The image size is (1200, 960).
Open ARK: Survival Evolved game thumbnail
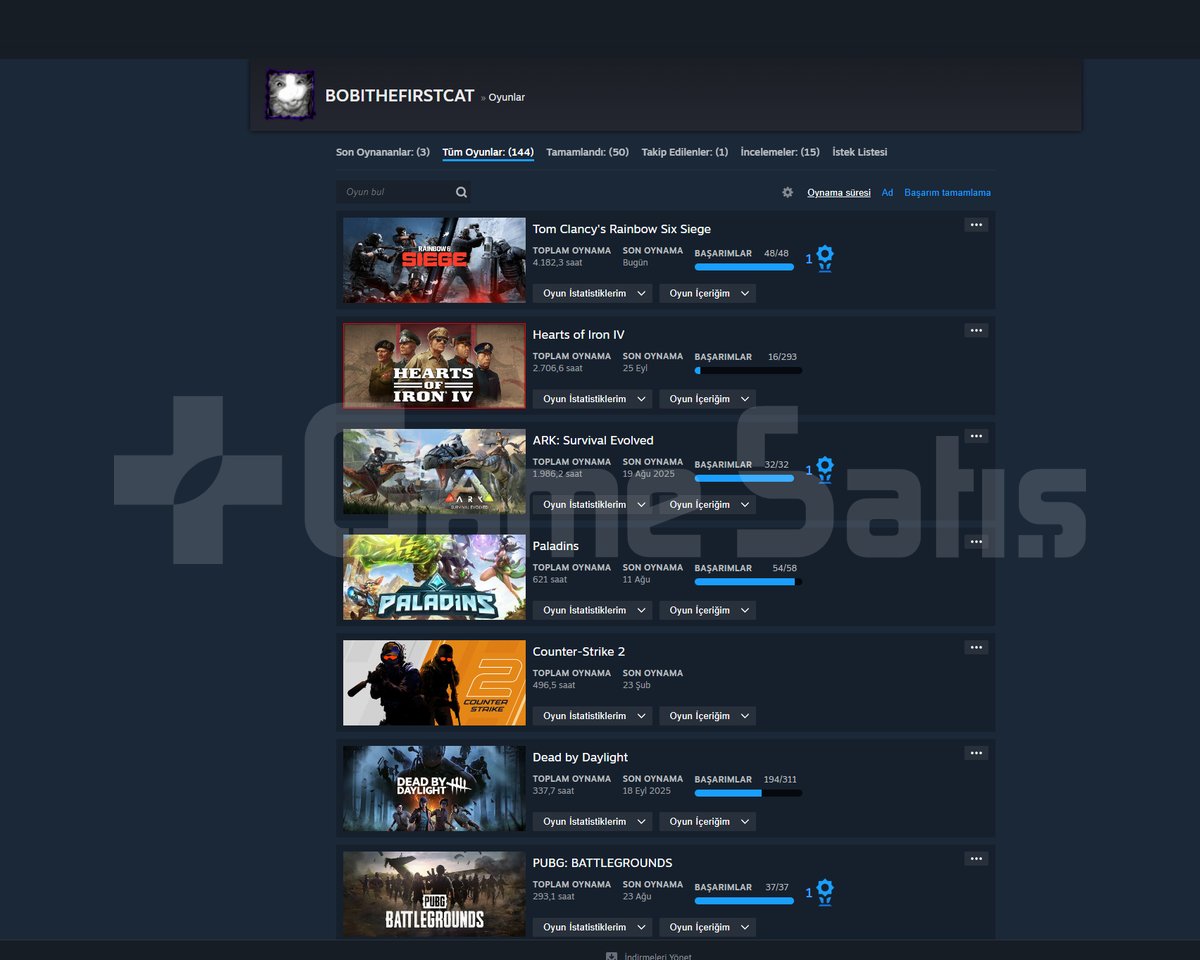[434, 472]
